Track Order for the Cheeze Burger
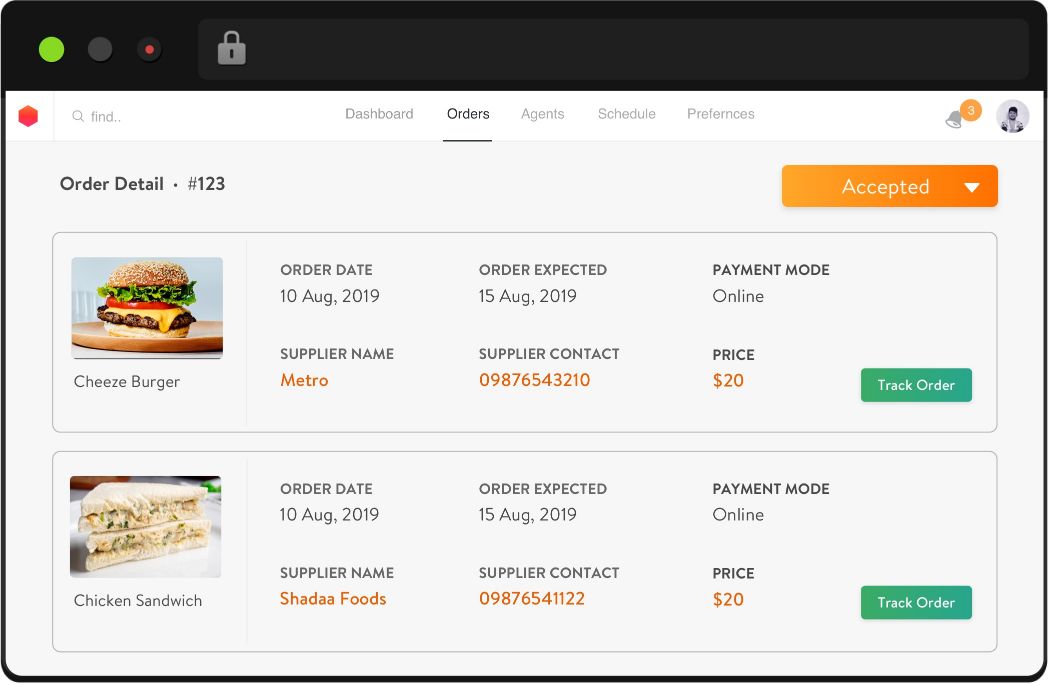This screenshot has width=1049, height=684. click(915, 385)
